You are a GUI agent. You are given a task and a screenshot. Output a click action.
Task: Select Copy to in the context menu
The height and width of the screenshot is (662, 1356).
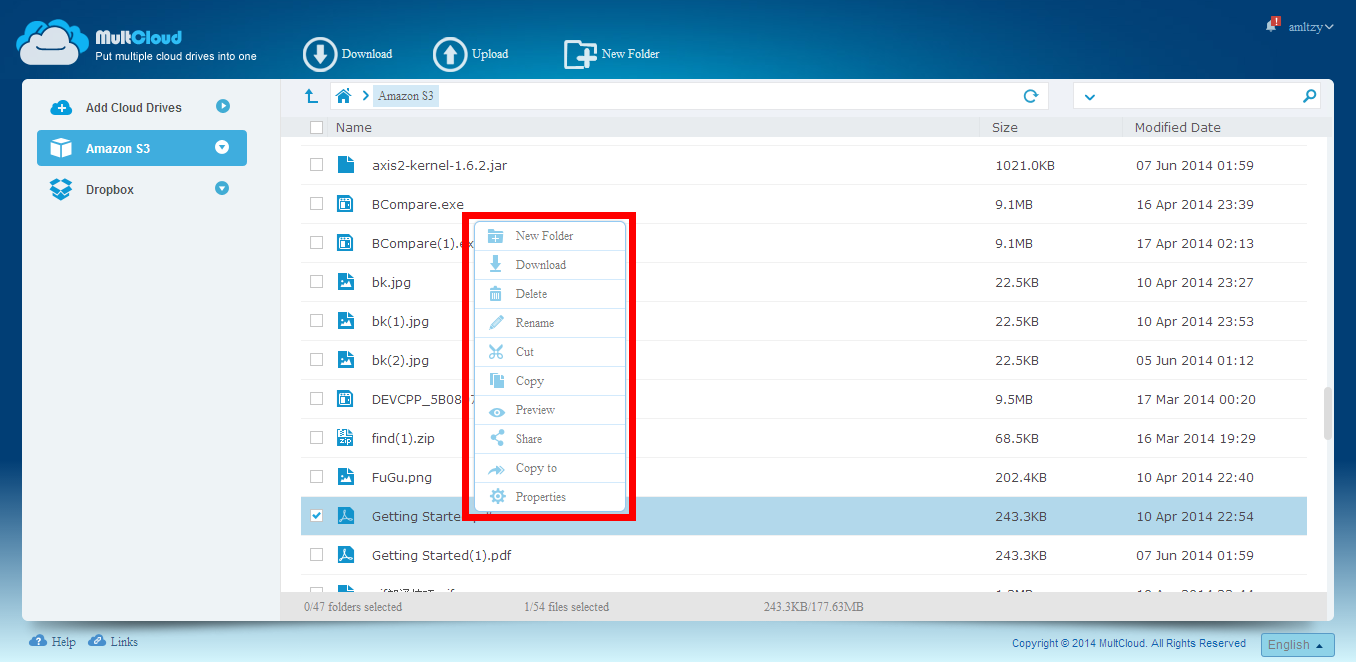tap(536, 468)
